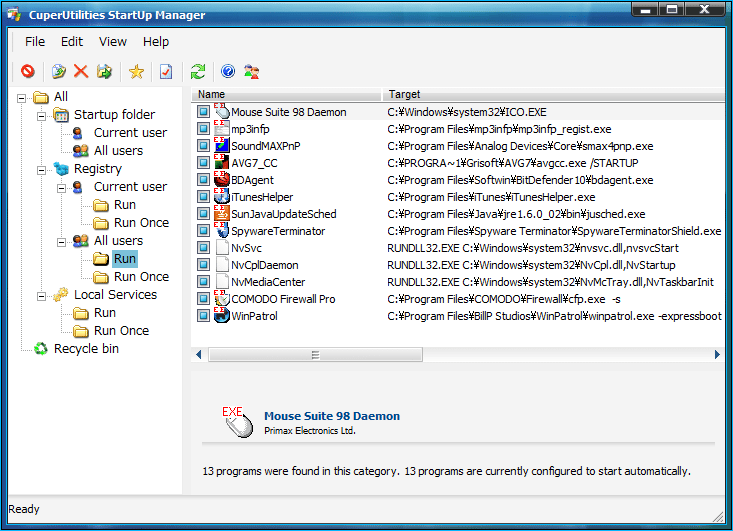733x531 pixels.
Task: Uncheck the AVG7_CC startup entry
Action: coord(203,163)
